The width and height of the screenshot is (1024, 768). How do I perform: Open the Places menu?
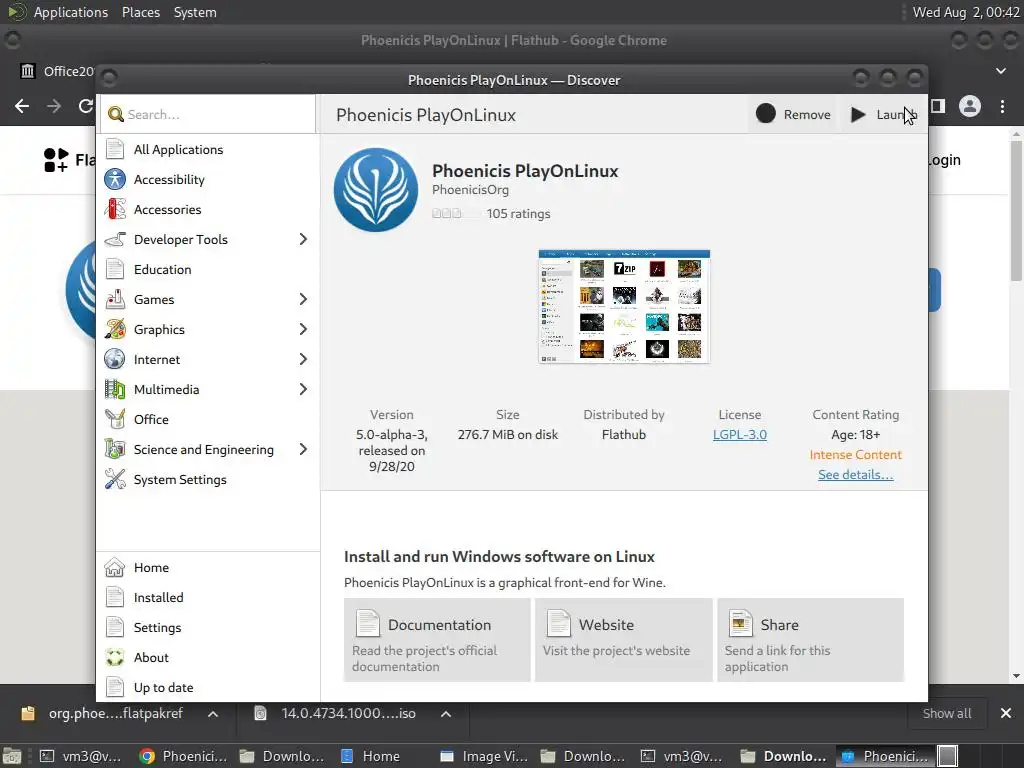140,12
